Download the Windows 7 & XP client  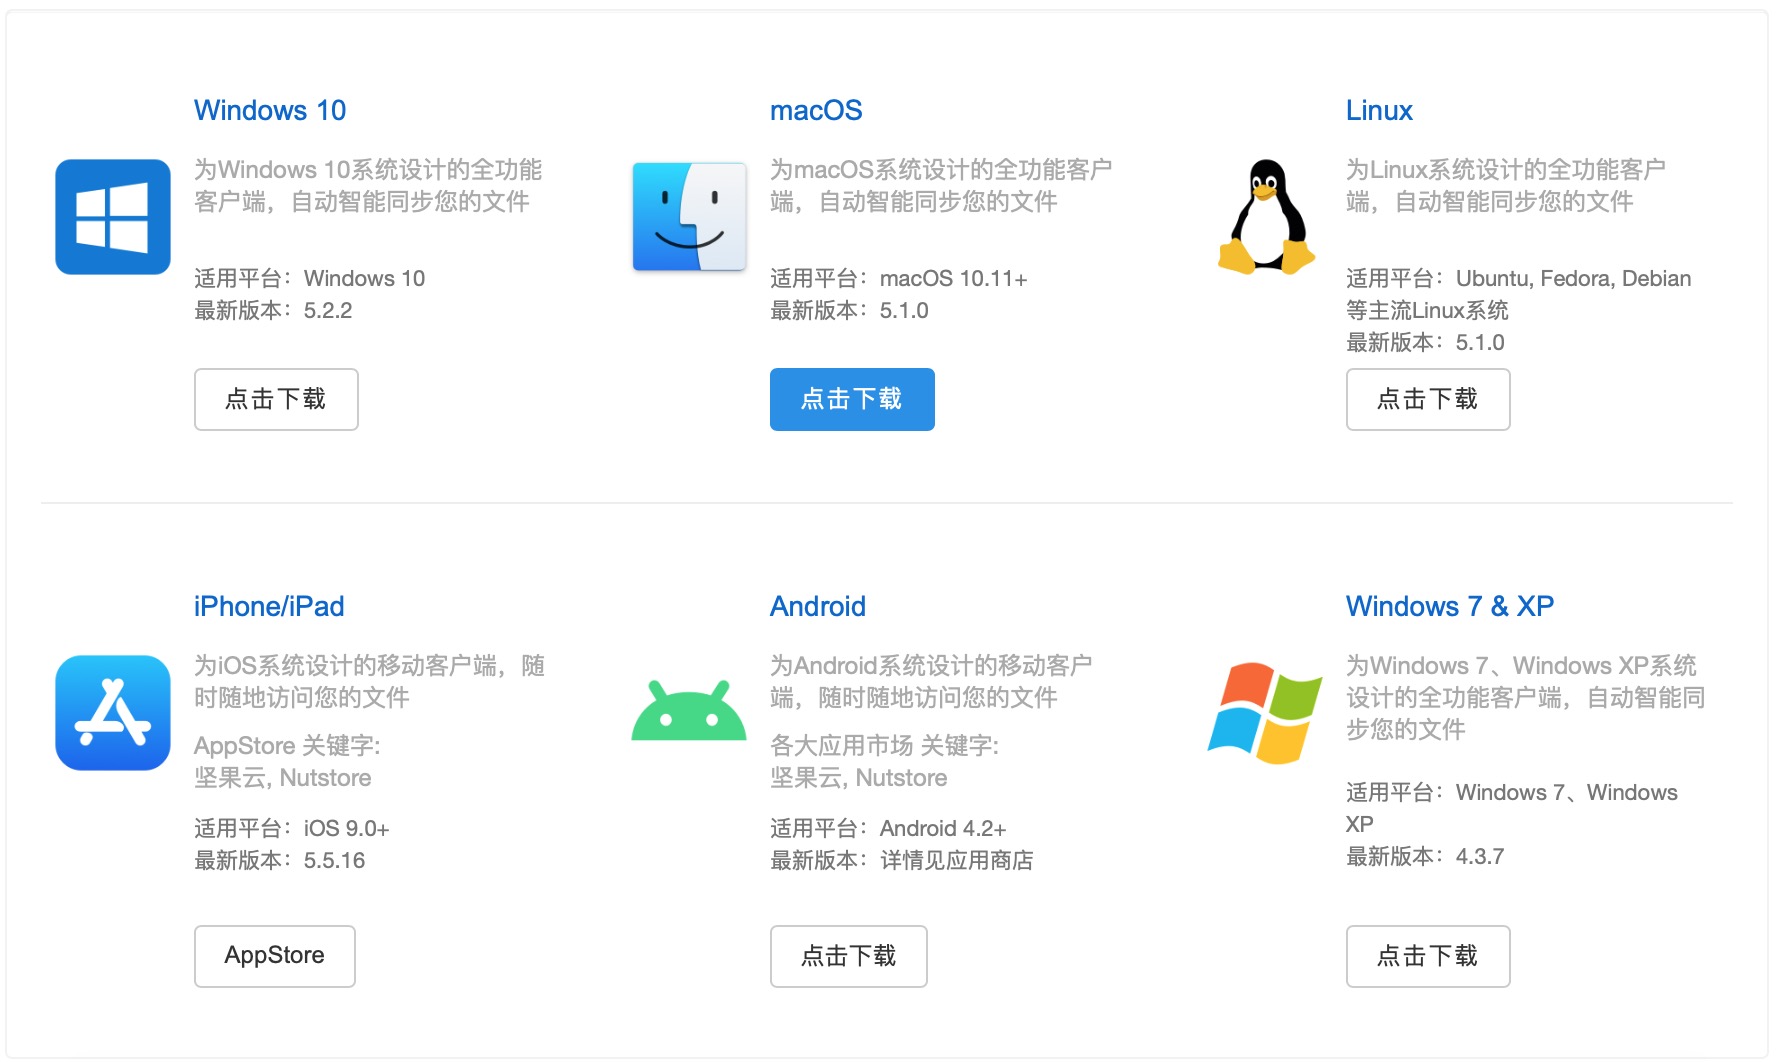1428,956
